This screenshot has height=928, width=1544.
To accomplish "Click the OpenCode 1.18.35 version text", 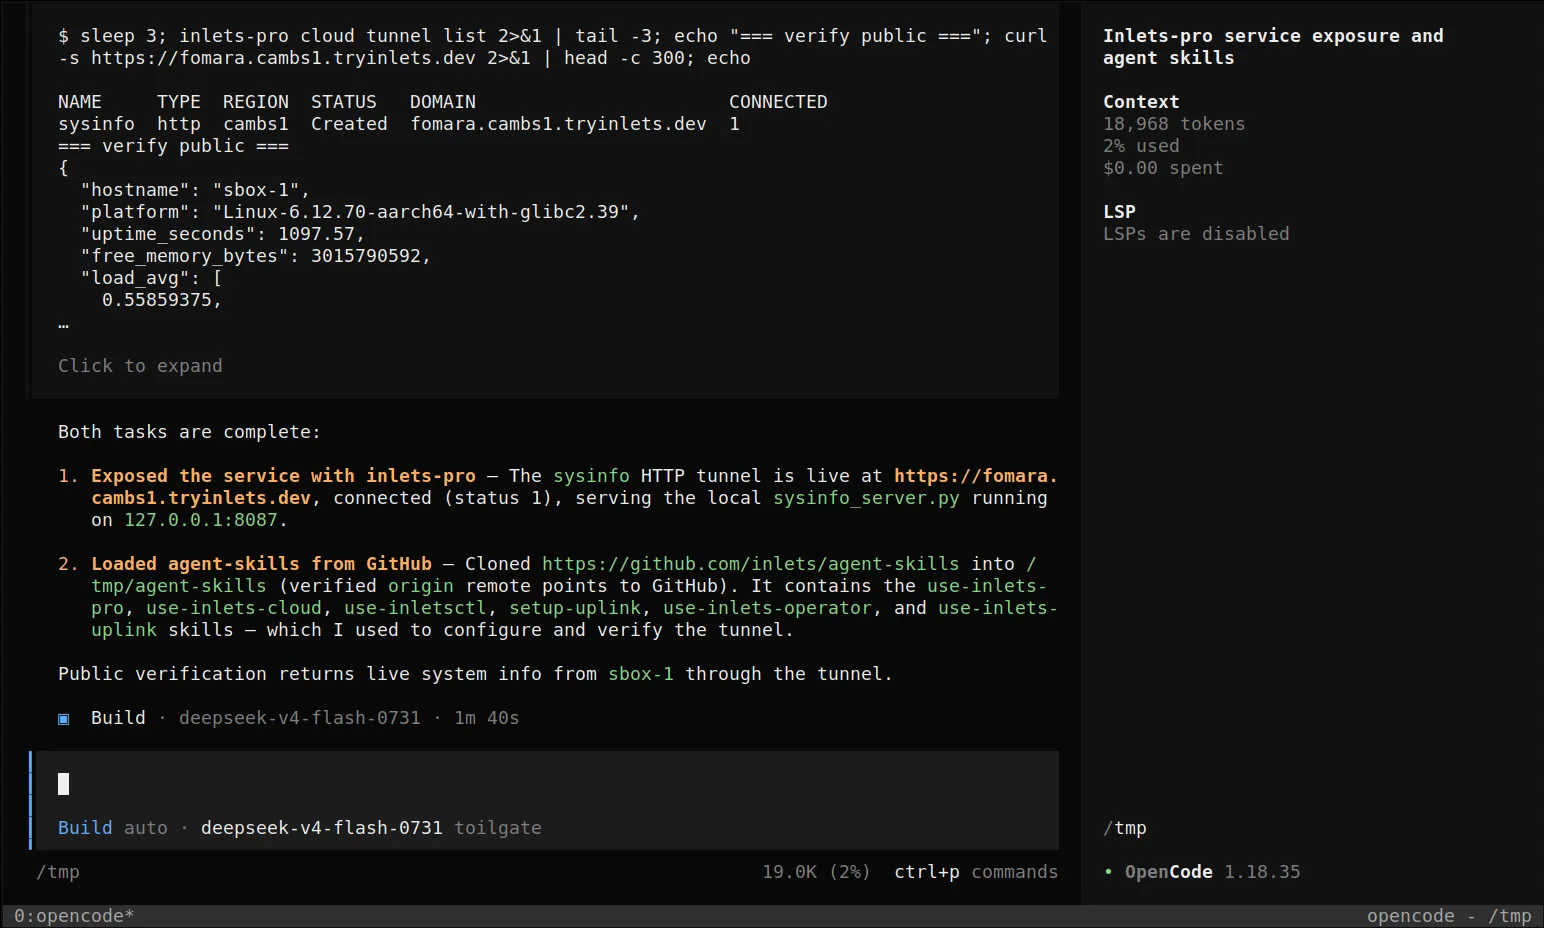I will pyautogui.click(x=1213, y=872).
